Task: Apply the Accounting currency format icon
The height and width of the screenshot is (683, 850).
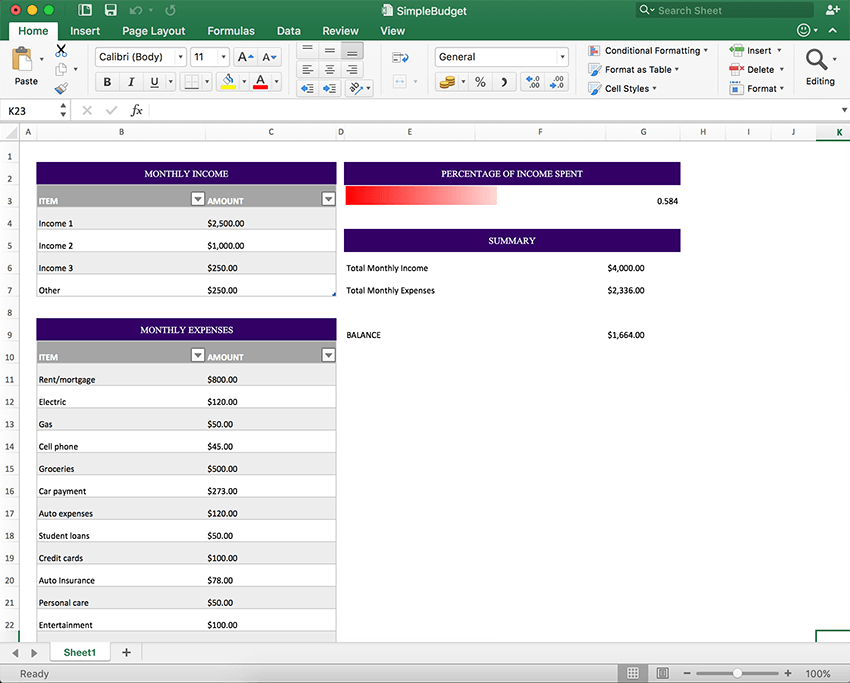Action: (x=447, y=81)
